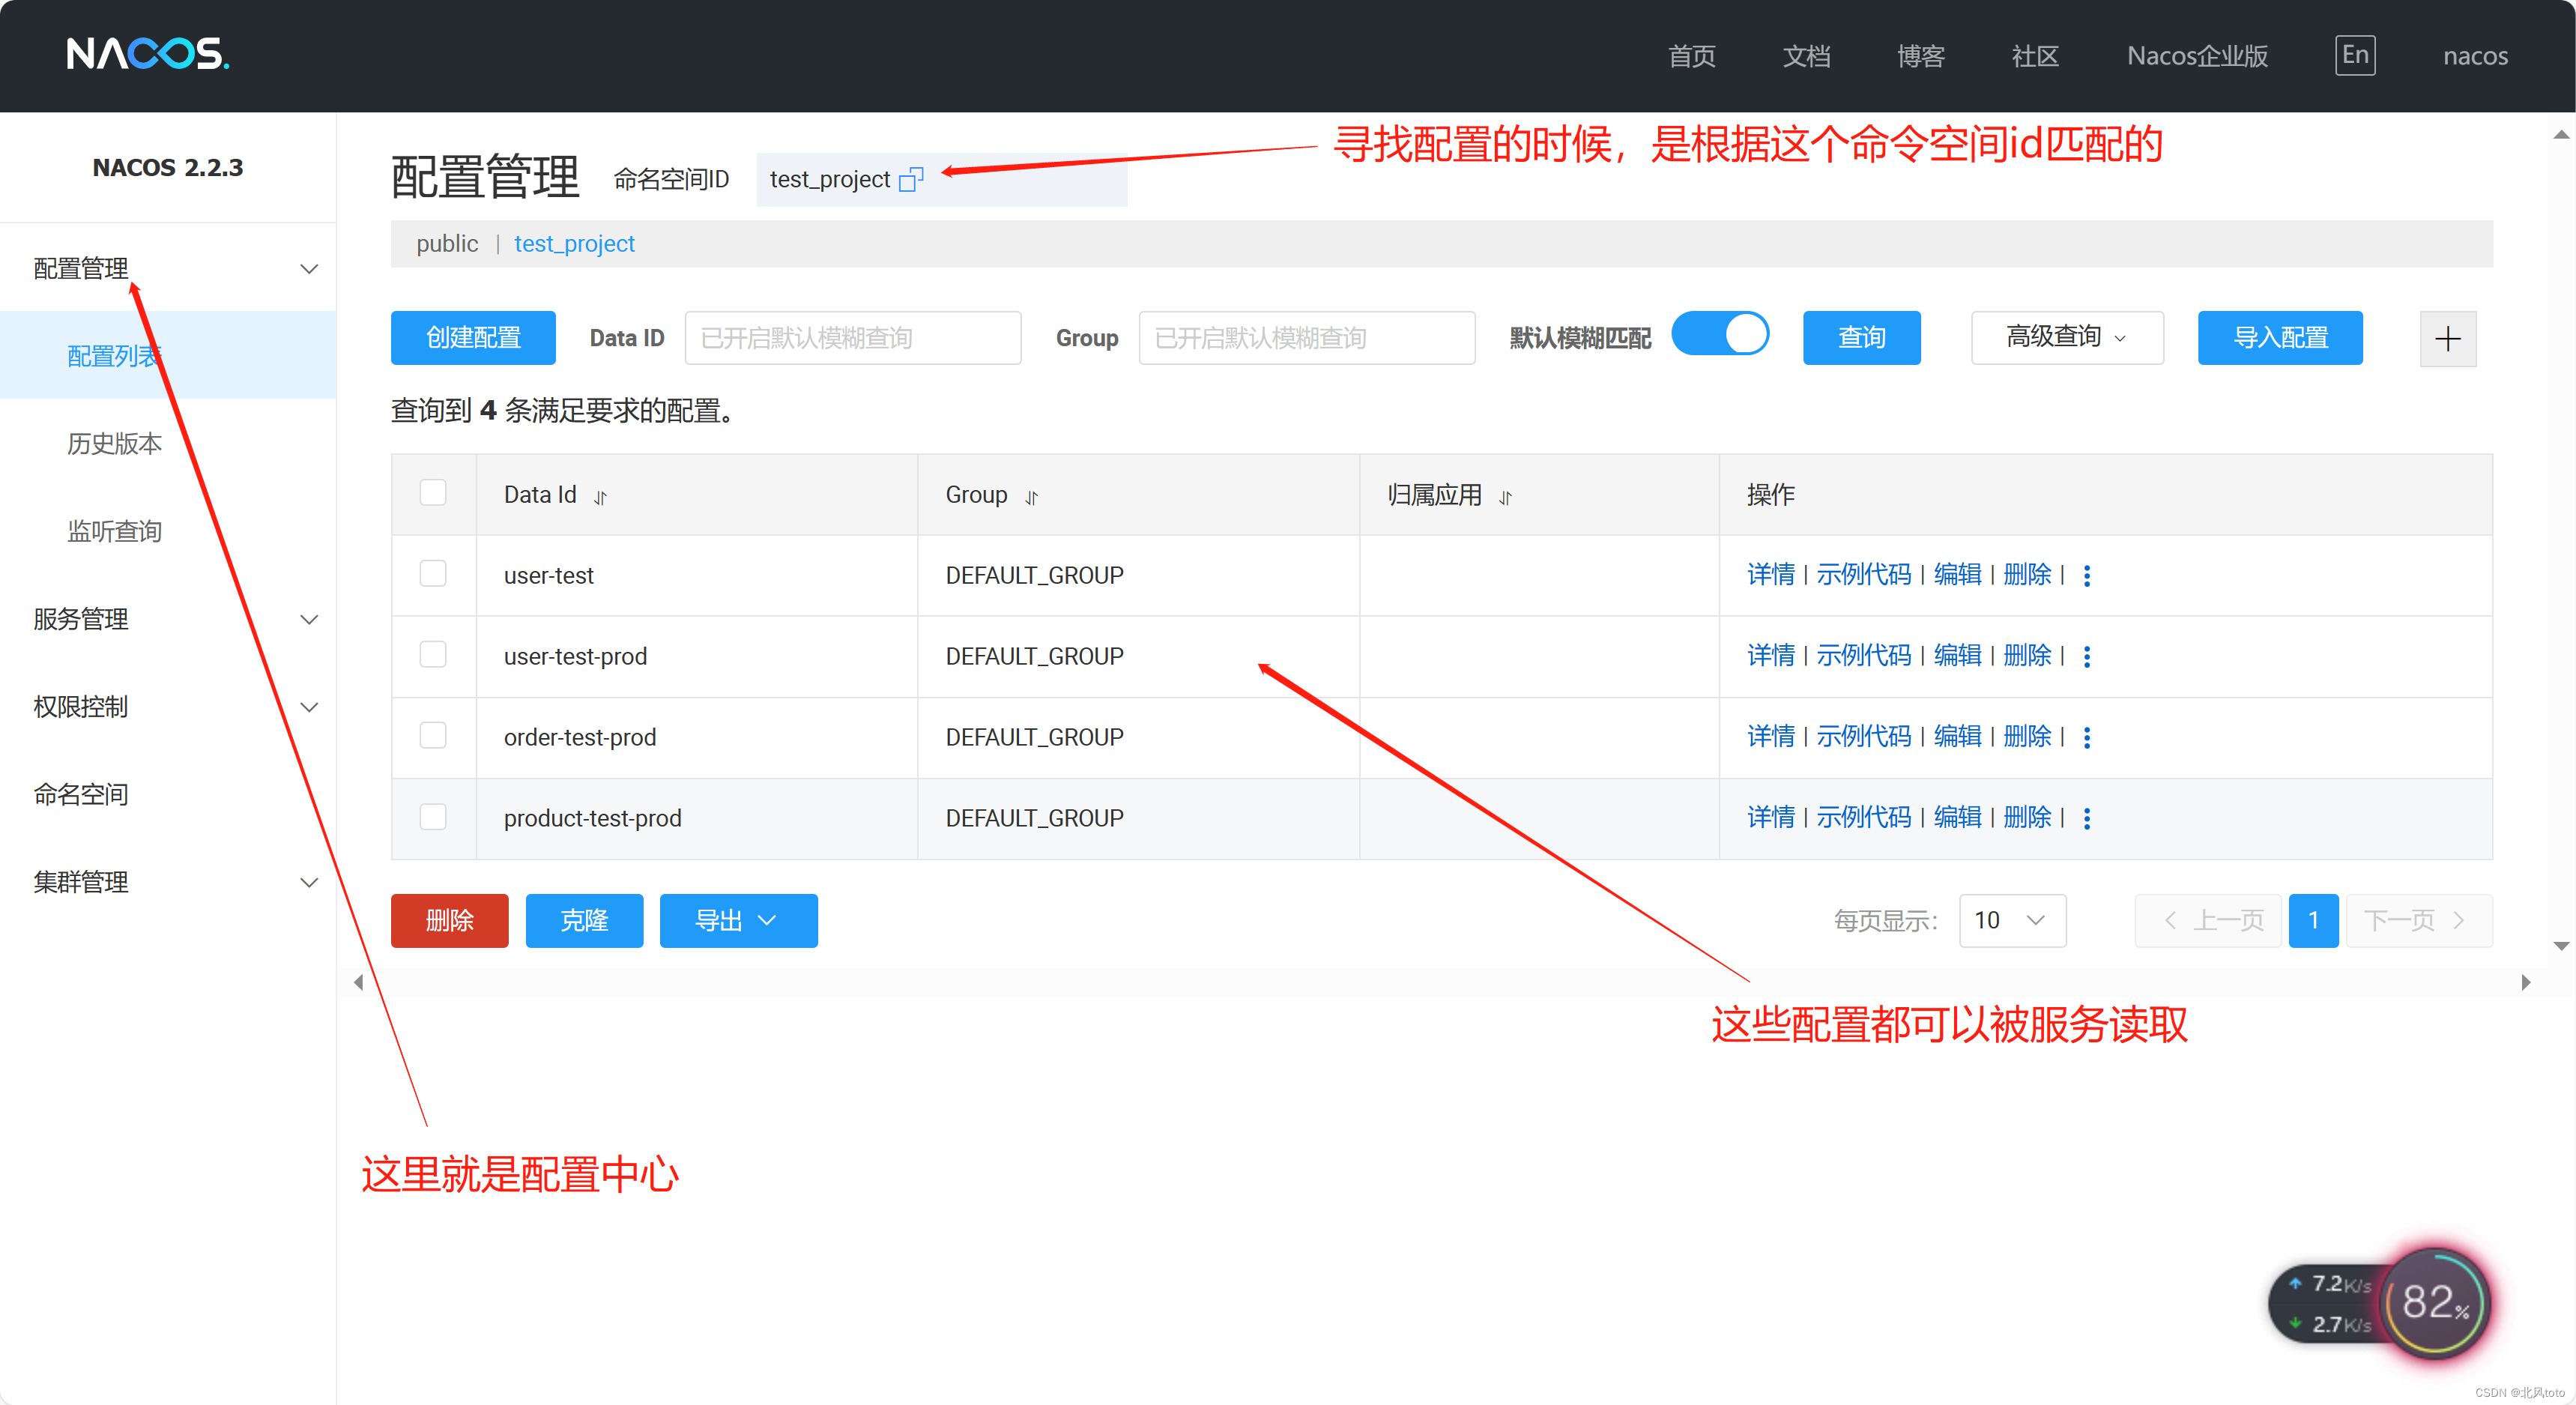Open Nacos企业版 in top navigation

[x=2197, y=56]
